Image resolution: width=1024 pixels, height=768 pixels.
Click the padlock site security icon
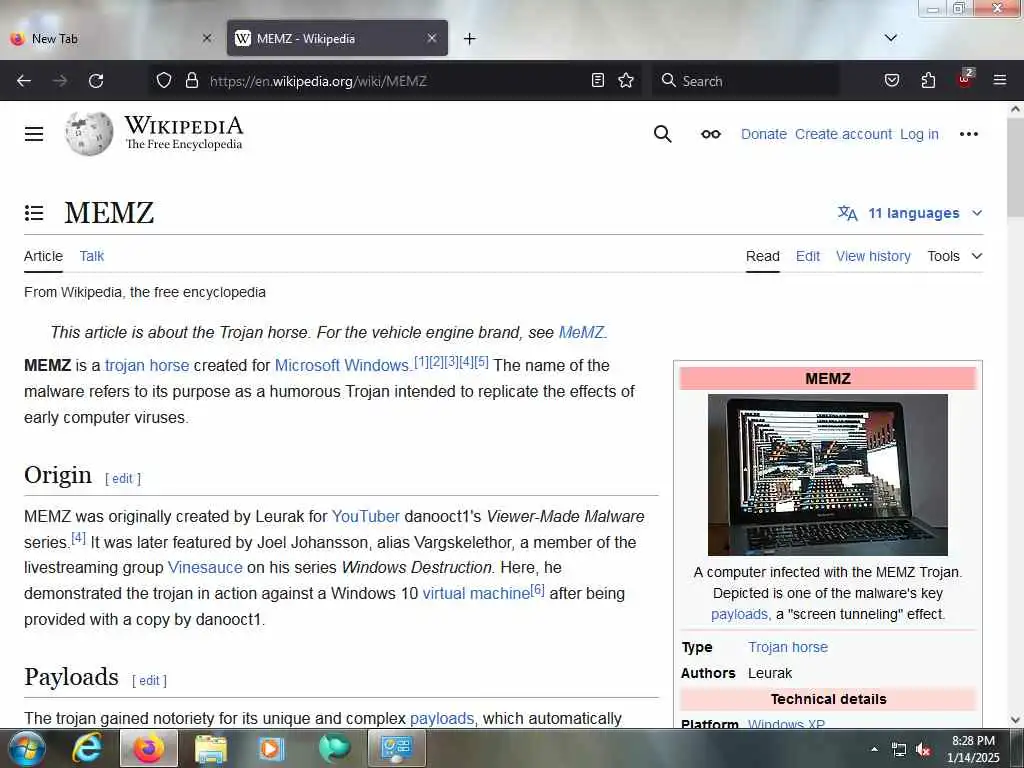(191, 80)
